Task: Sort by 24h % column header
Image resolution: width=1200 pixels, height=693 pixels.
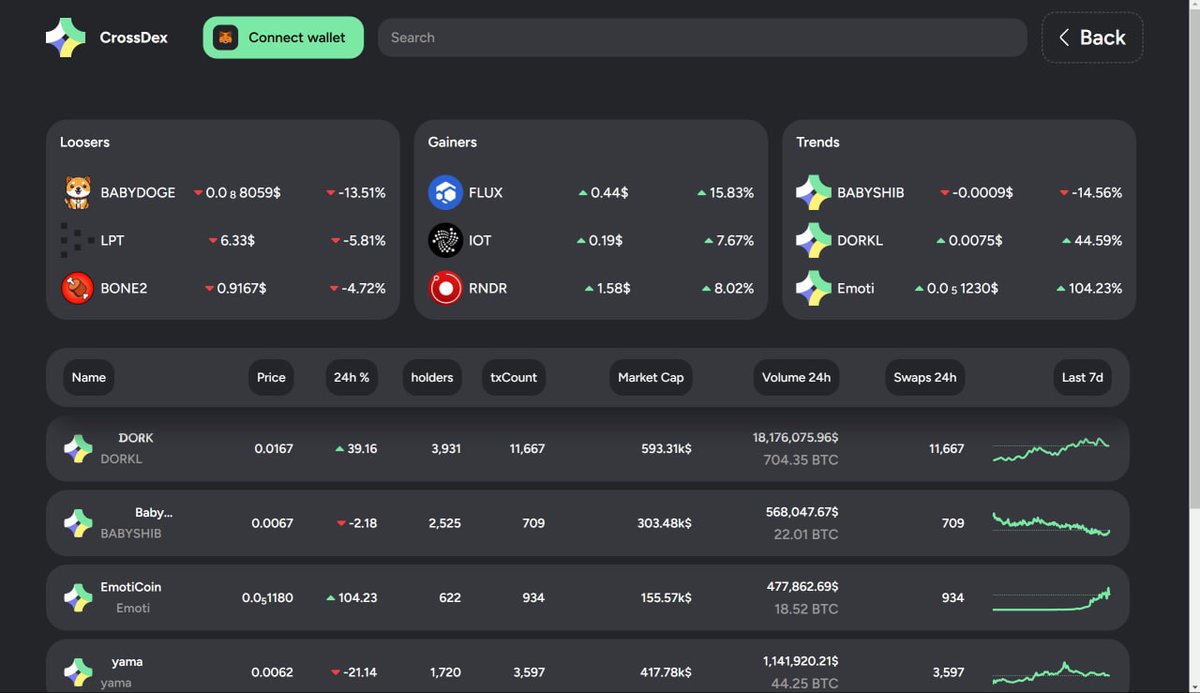Action: coord(351,377)
